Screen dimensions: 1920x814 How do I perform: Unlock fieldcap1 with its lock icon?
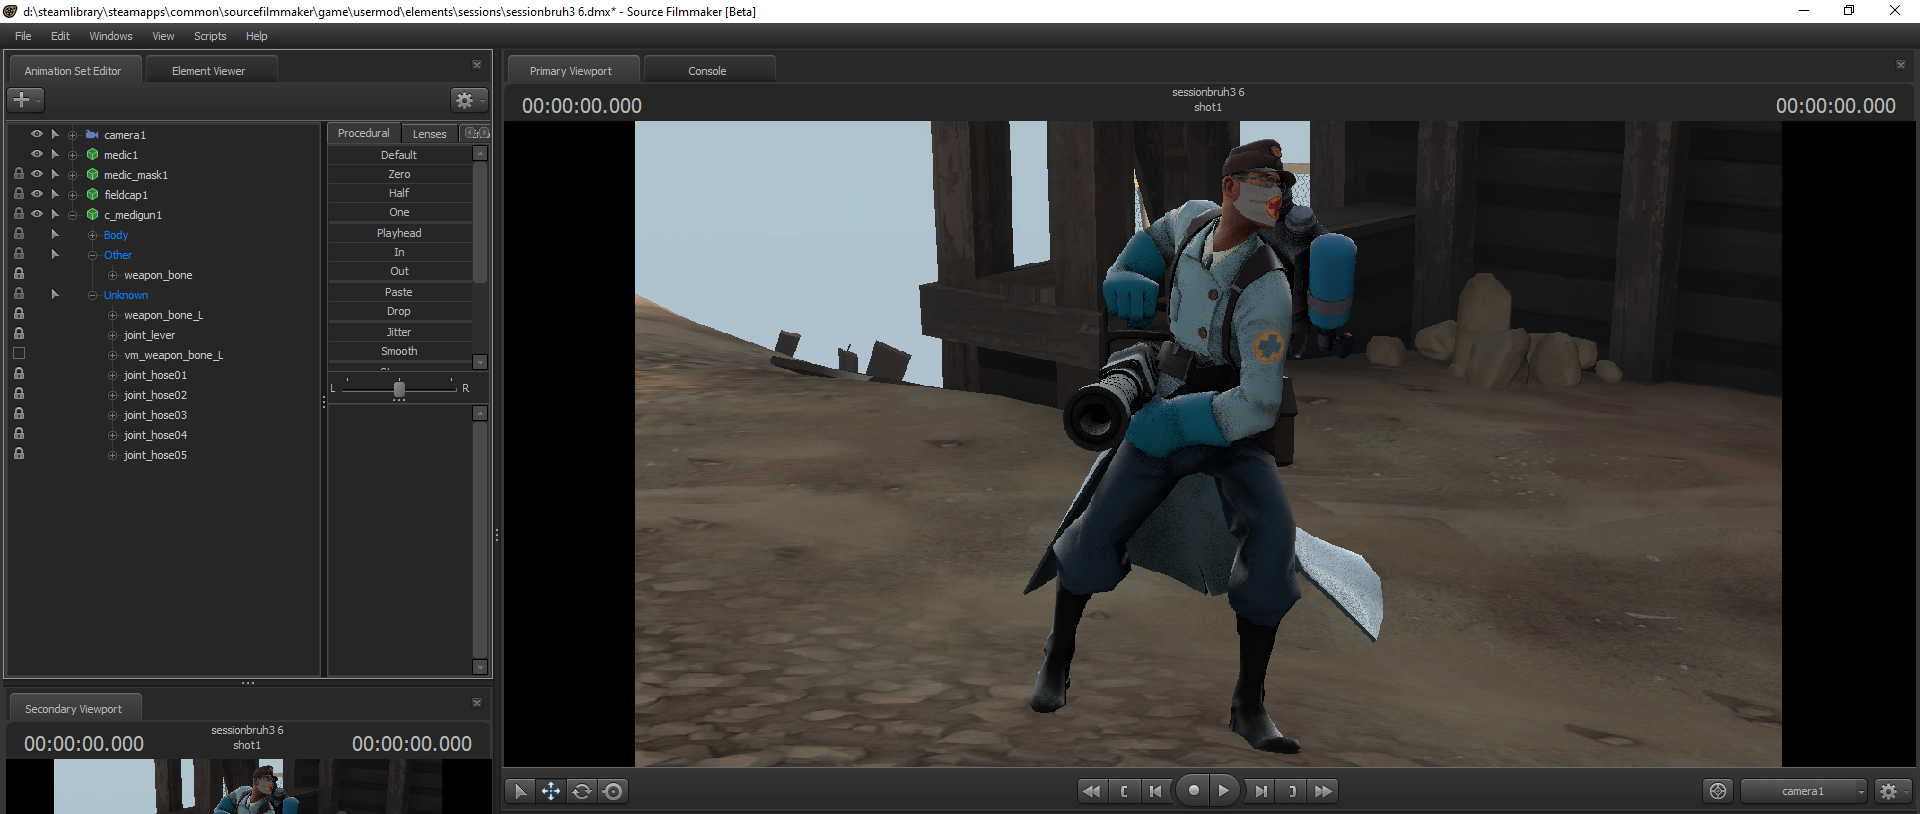19,194
